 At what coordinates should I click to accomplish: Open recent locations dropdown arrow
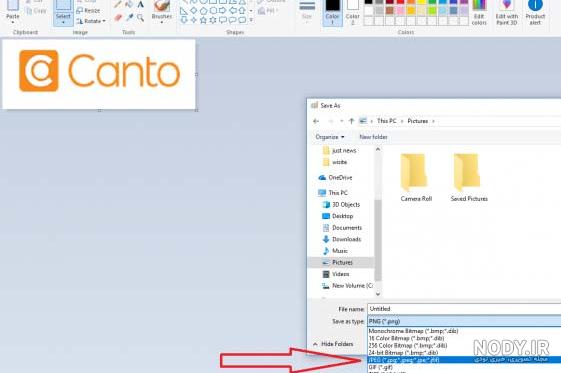coord(342,121)
